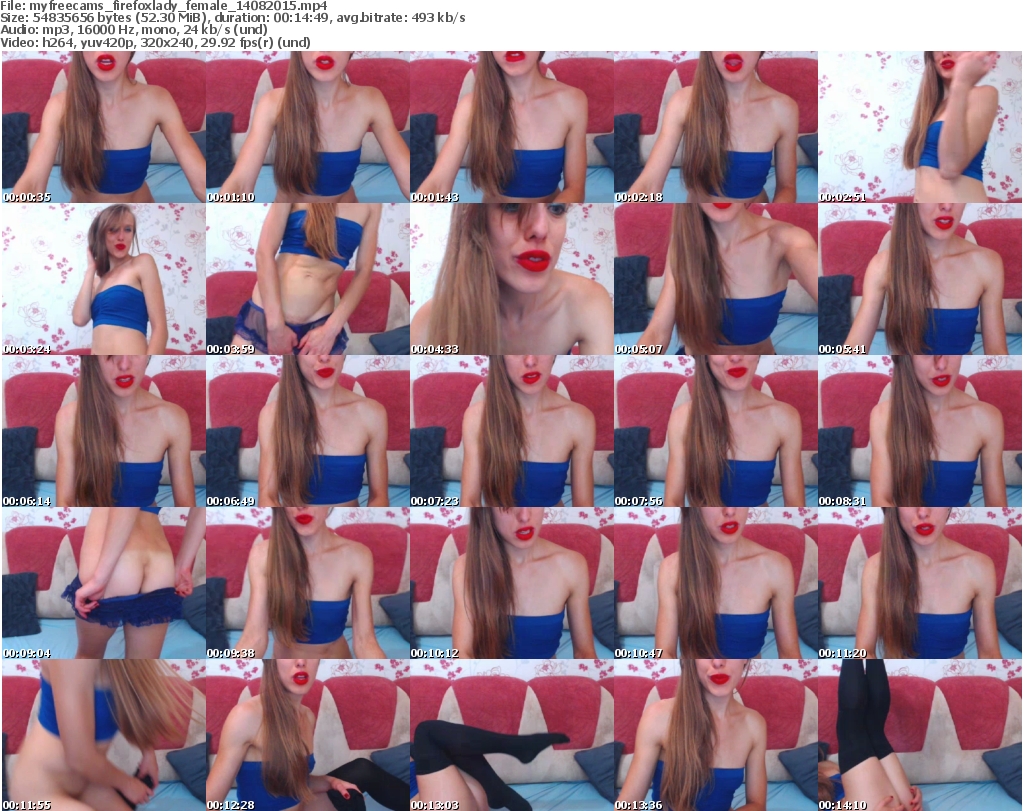
Task: Select the thumbnail timestamped 00:11:20
Action: click(x=920, y=583)
